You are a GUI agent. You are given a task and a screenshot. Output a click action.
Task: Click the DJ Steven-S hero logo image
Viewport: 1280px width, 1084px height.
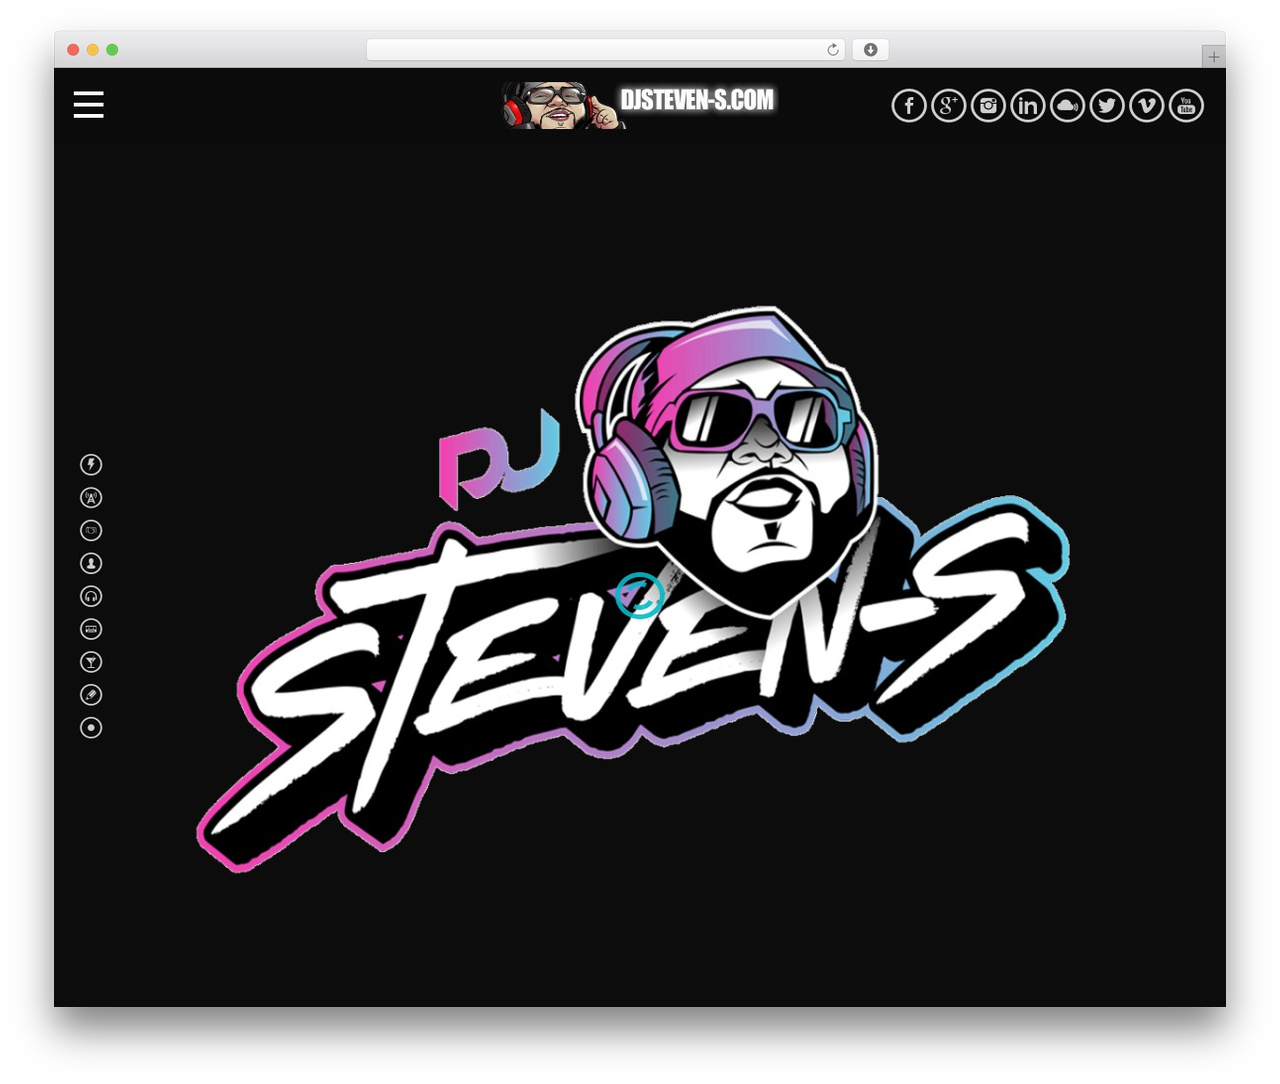pos(633,589)
